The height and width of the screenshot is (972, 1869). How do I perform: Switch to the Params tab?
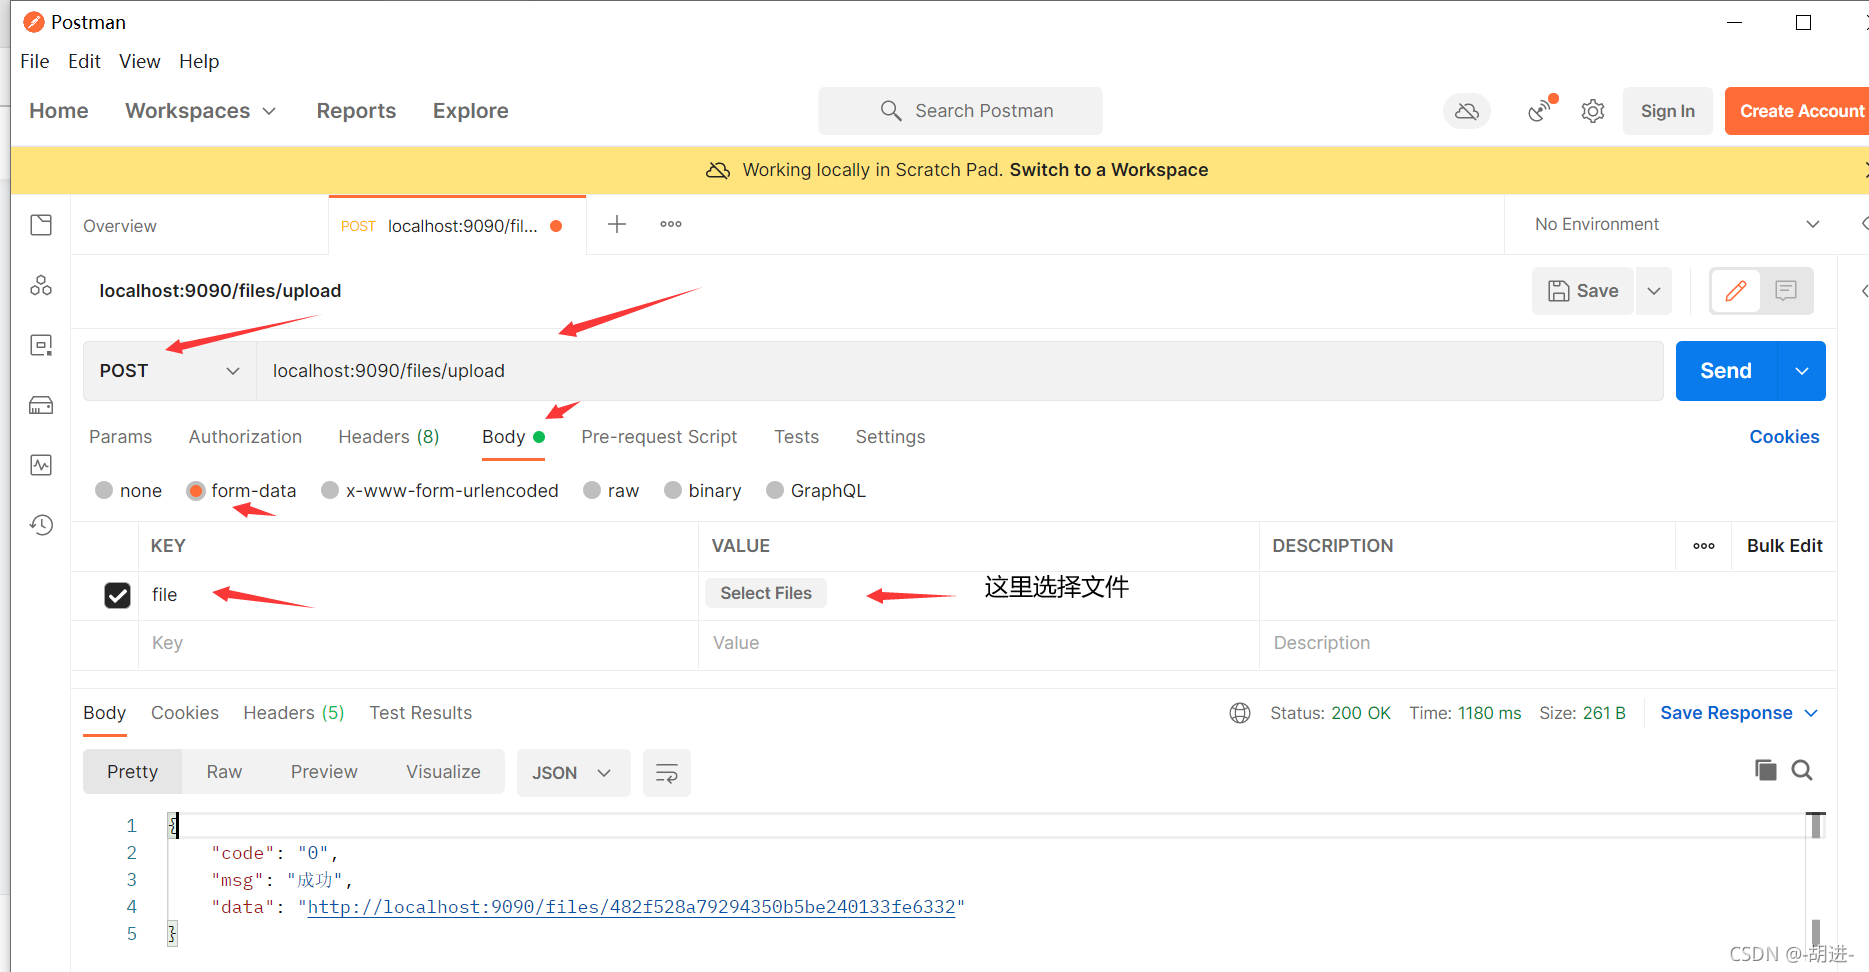pyautogui.click(x=121, y=437)
